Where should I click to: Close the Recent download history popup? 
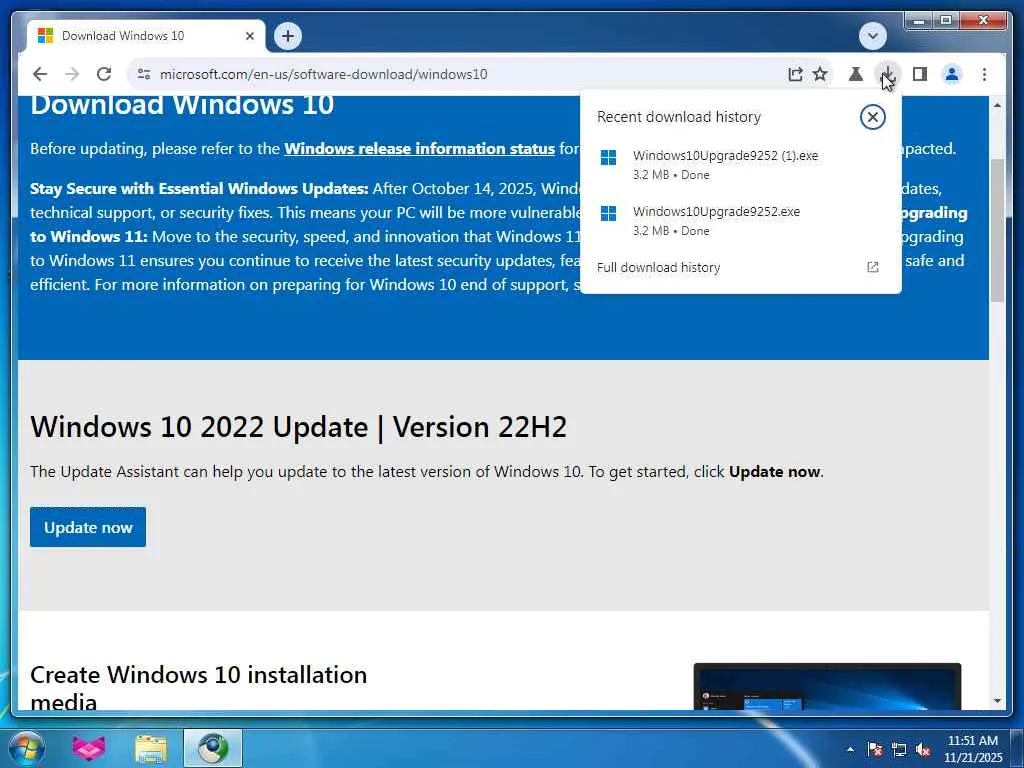click(872, 117)
